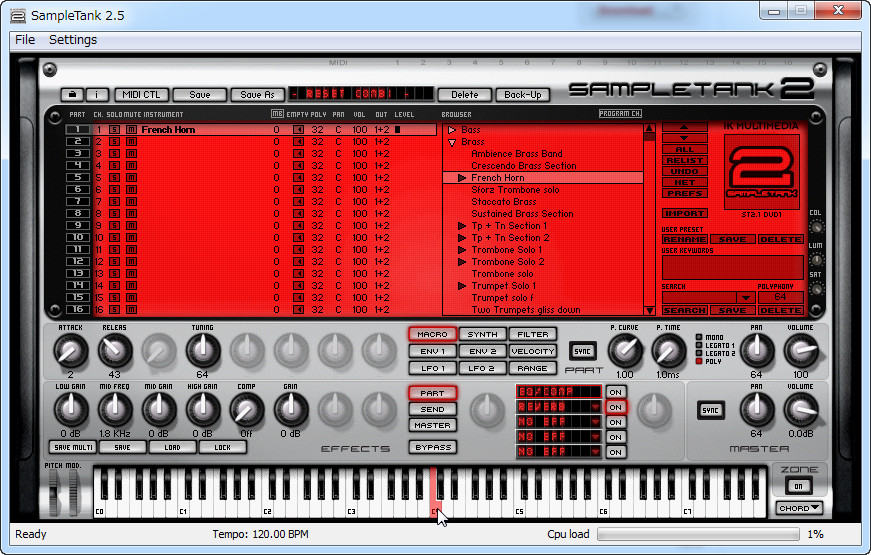871x555 pixels.
Task: Click the Master SYNC button
Action: click(710, 411)
